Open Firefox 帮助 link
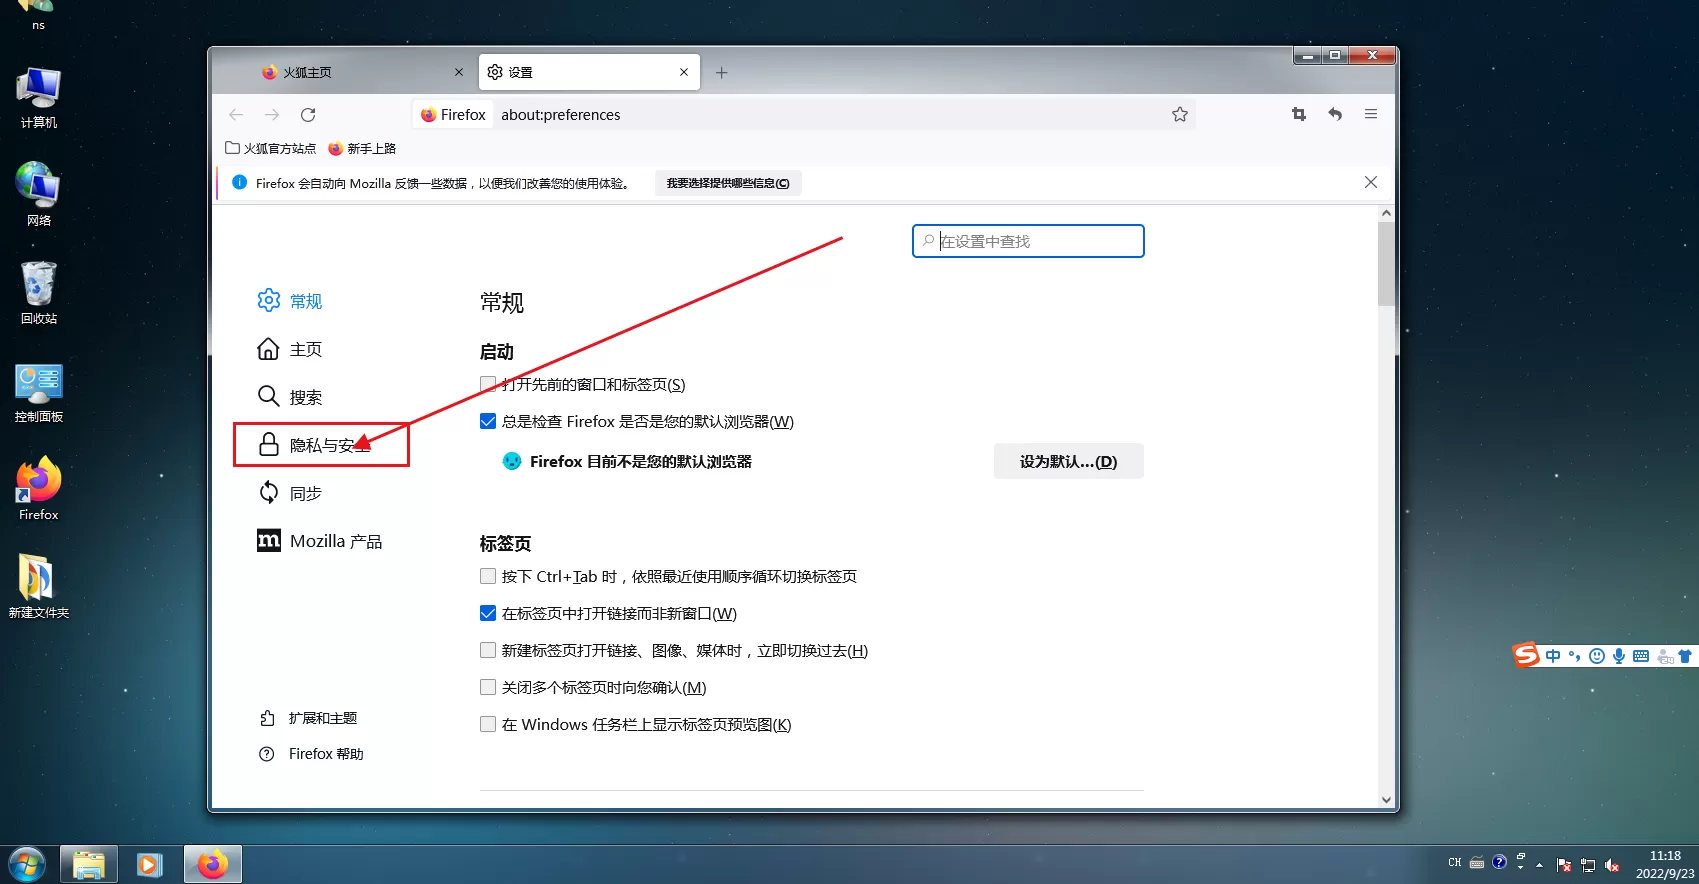This screenshot has height=884, width=1699. click(311, 754)
